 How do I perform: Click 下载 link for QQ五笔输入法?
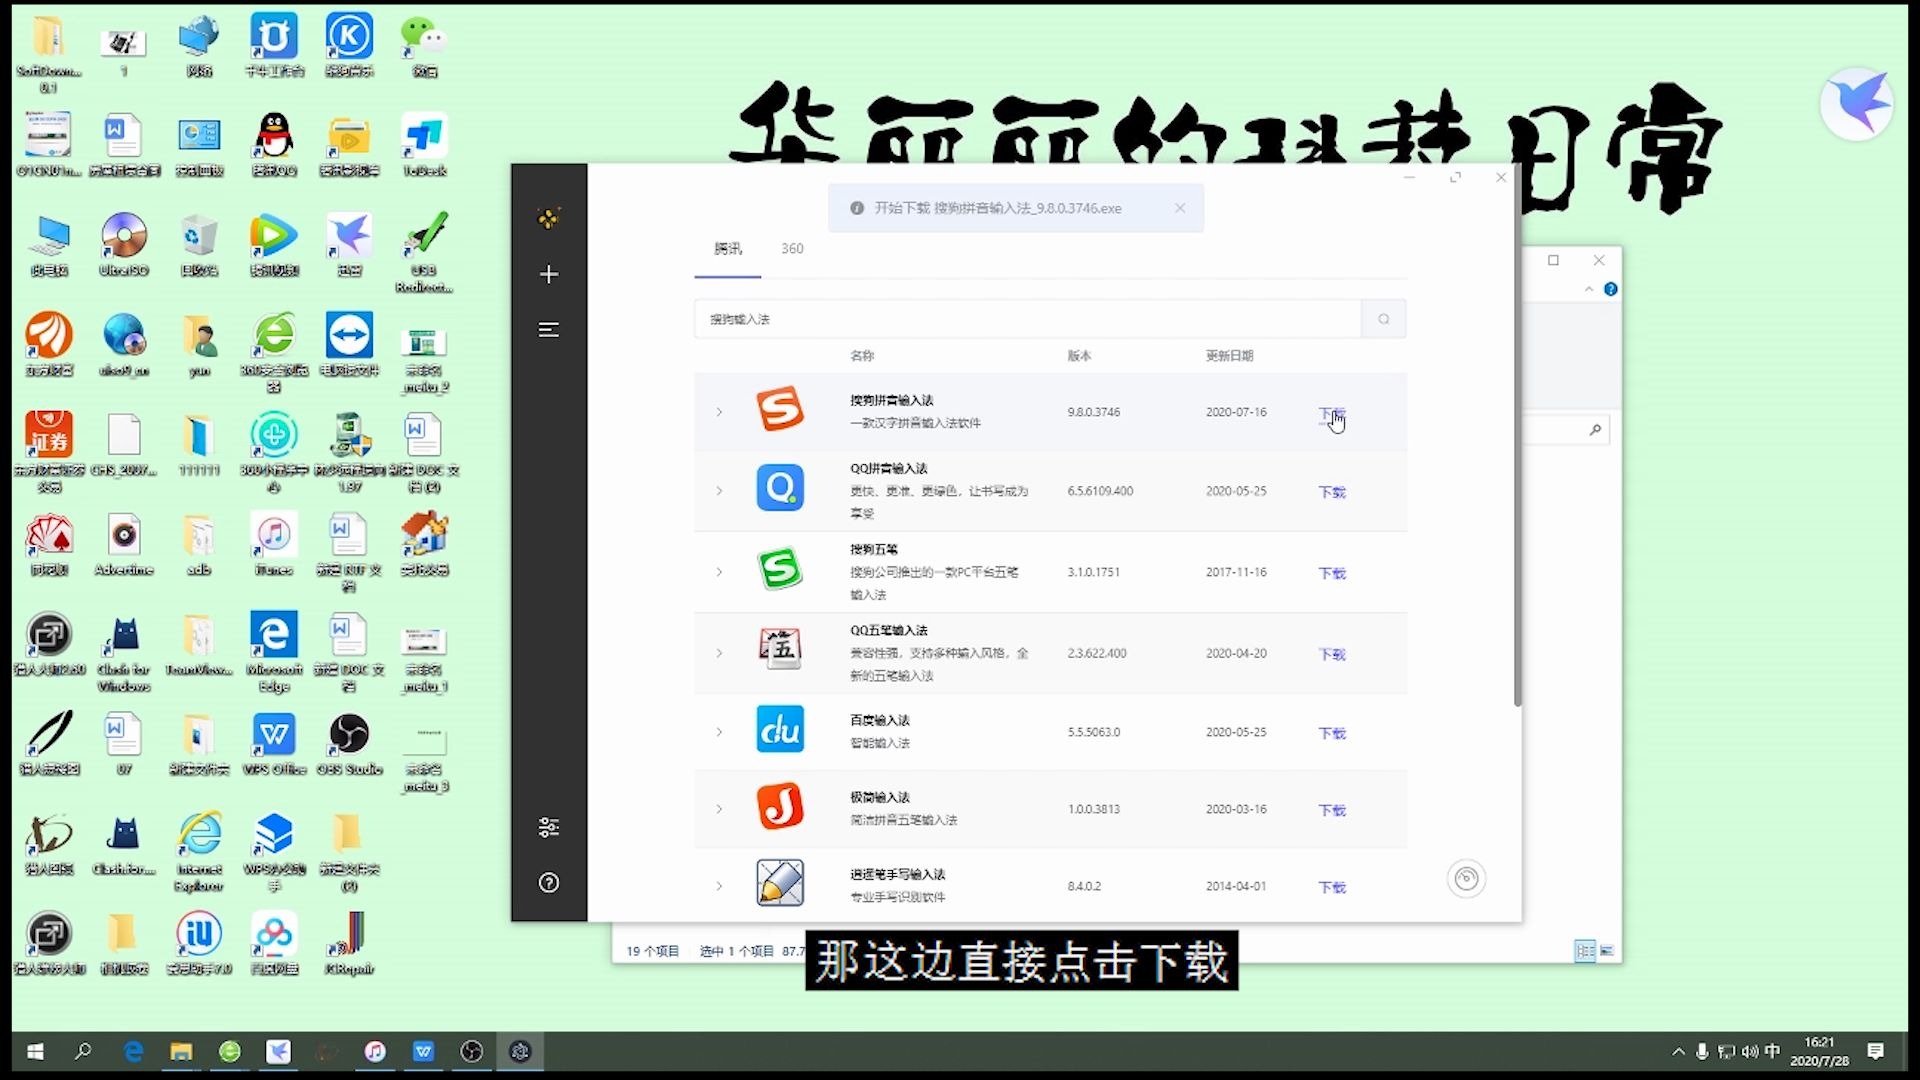pos(1332,654)
